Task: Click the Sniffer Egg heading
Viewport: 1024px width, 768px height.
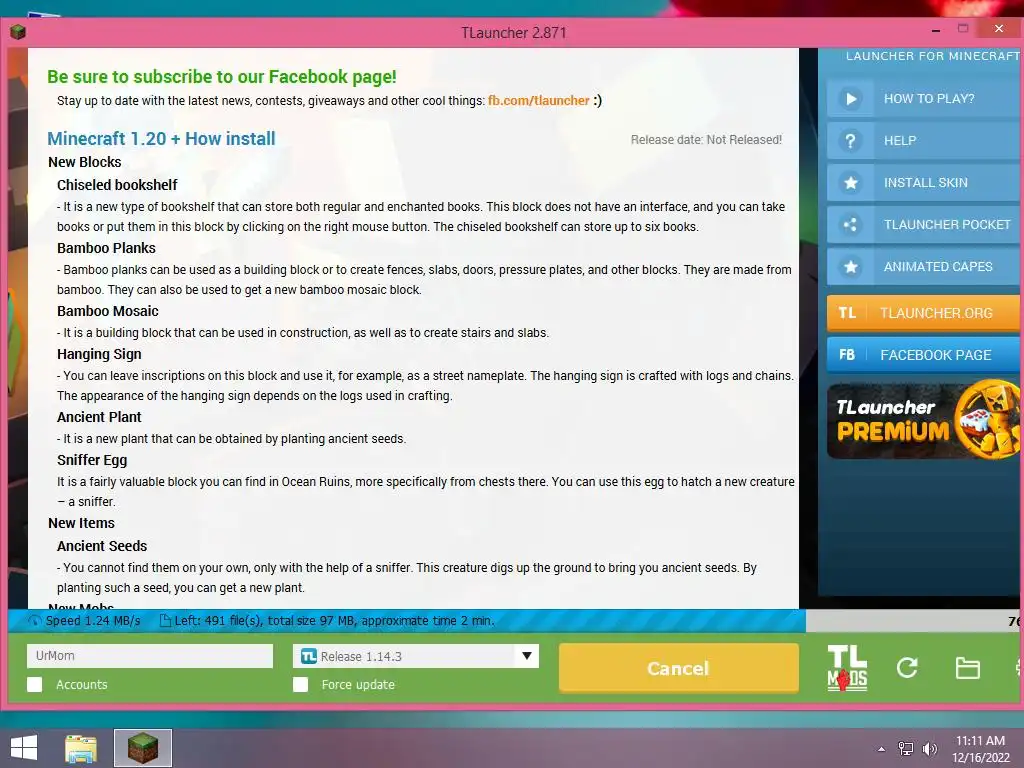Action: [92, 460]
